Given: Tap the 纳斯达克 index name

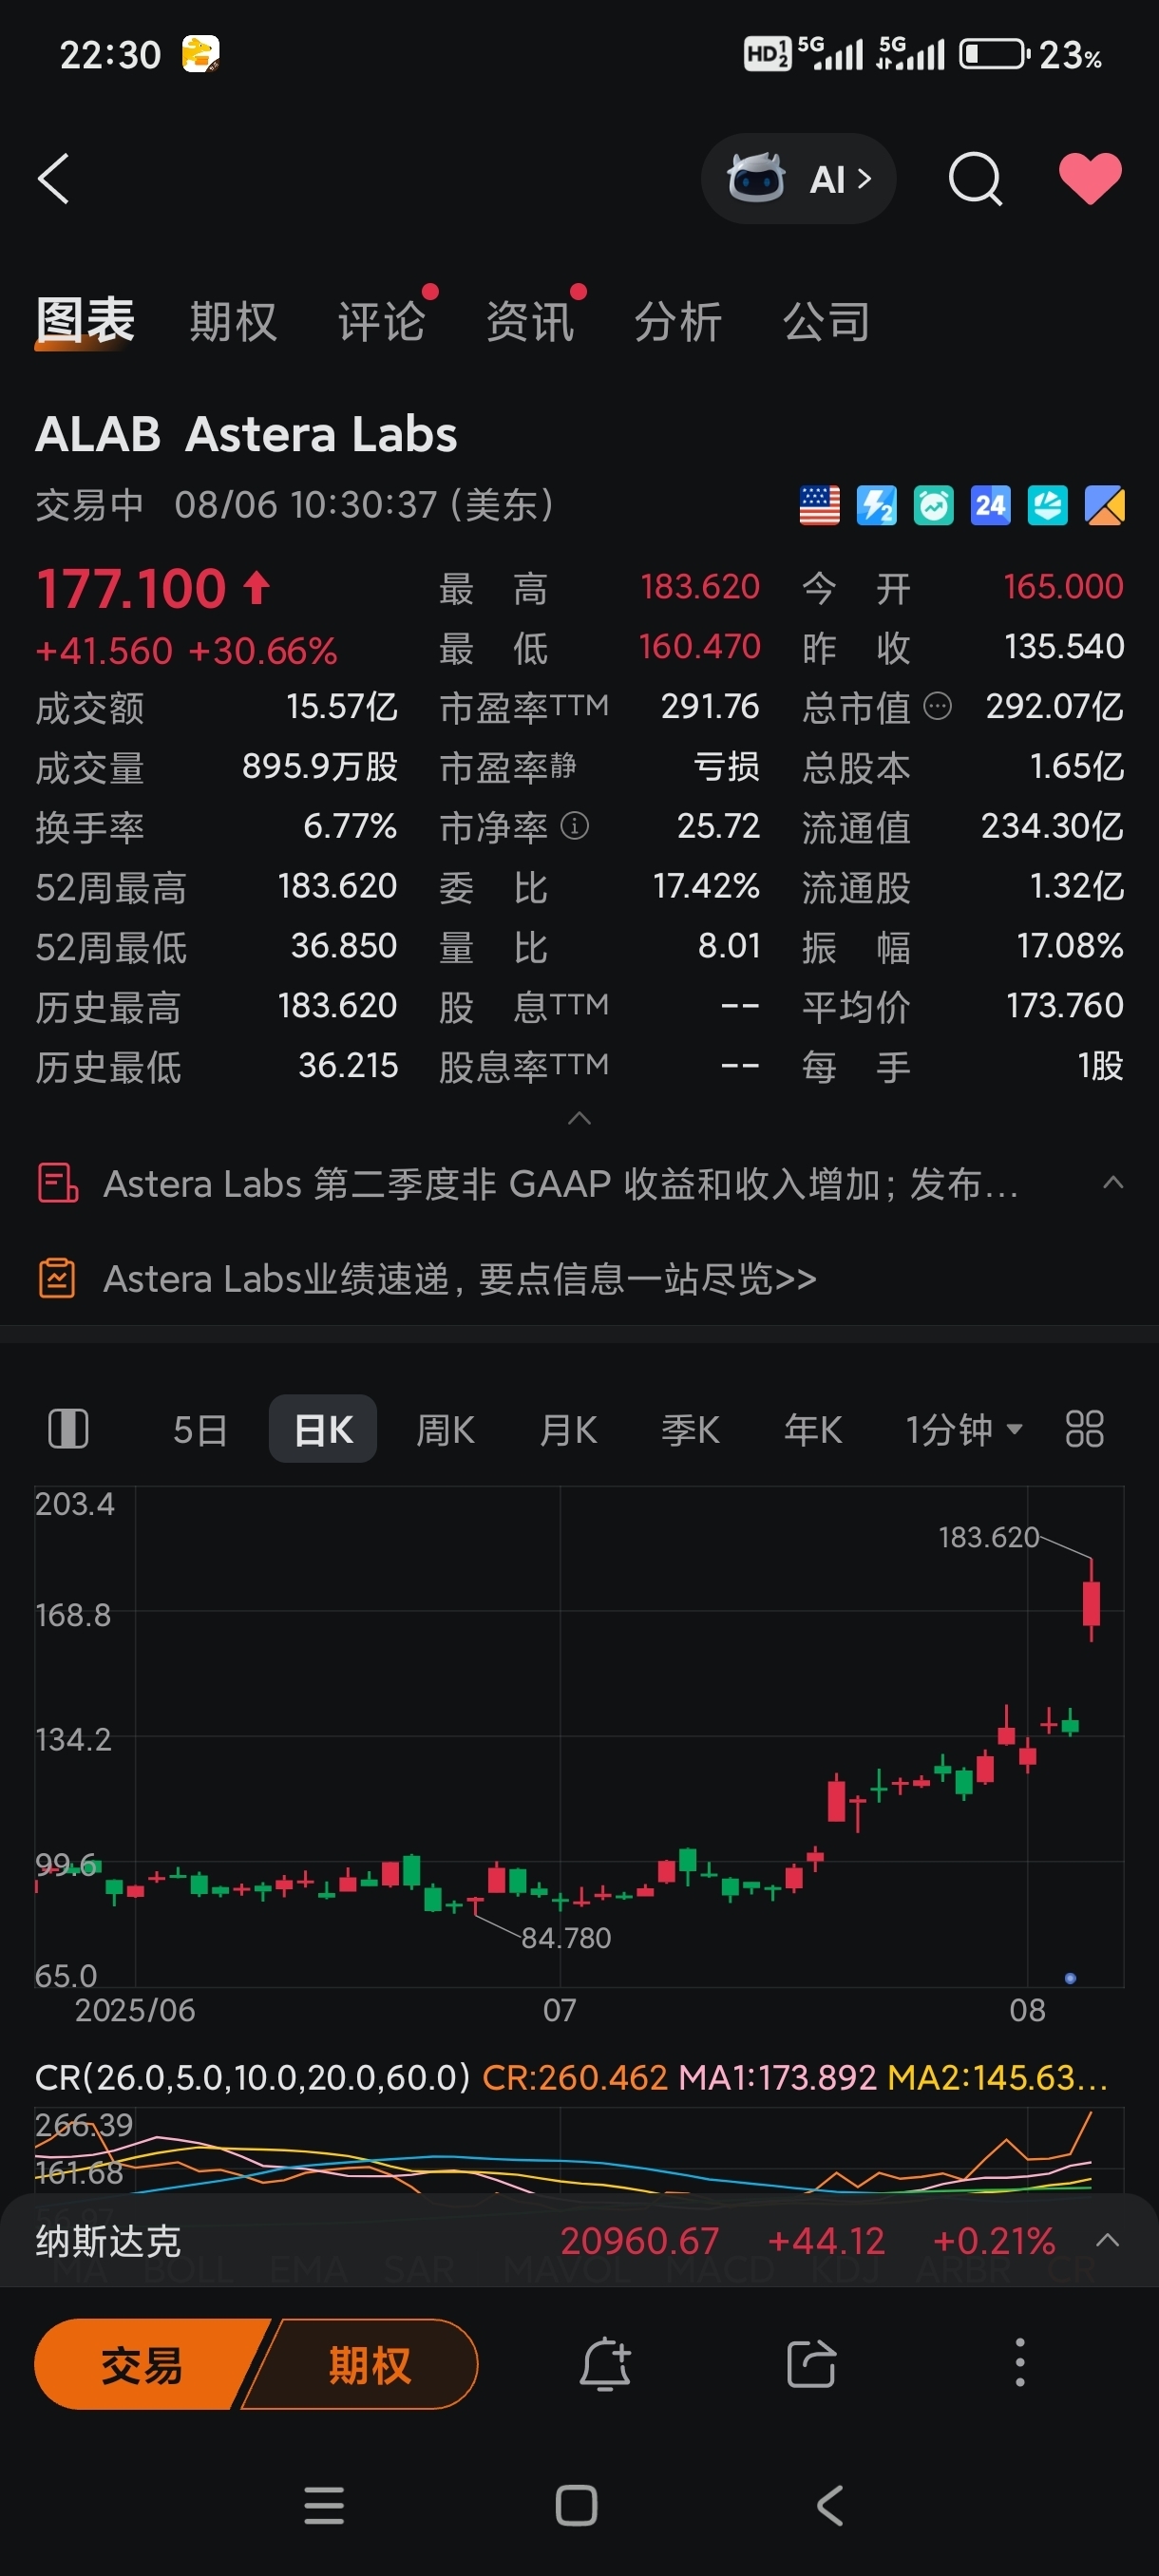Looking at the screenshot, I should tap(108, 2241).
